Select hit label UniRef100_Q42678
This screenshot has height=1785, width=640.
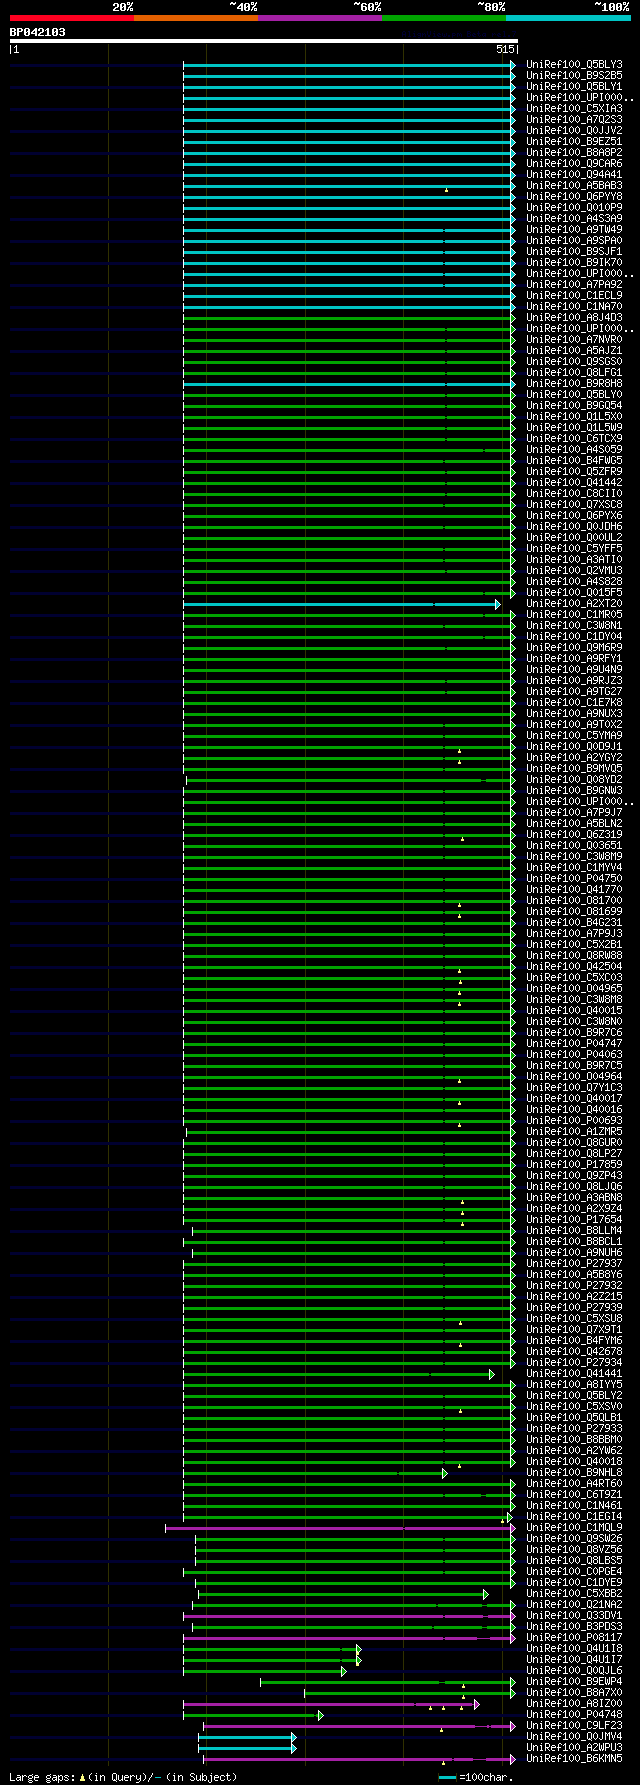574,1352
